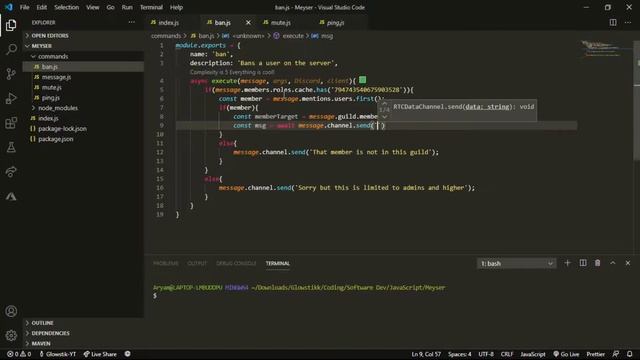Open the Help menu
This screenshot has width=640, height=360.
point(176,7)
